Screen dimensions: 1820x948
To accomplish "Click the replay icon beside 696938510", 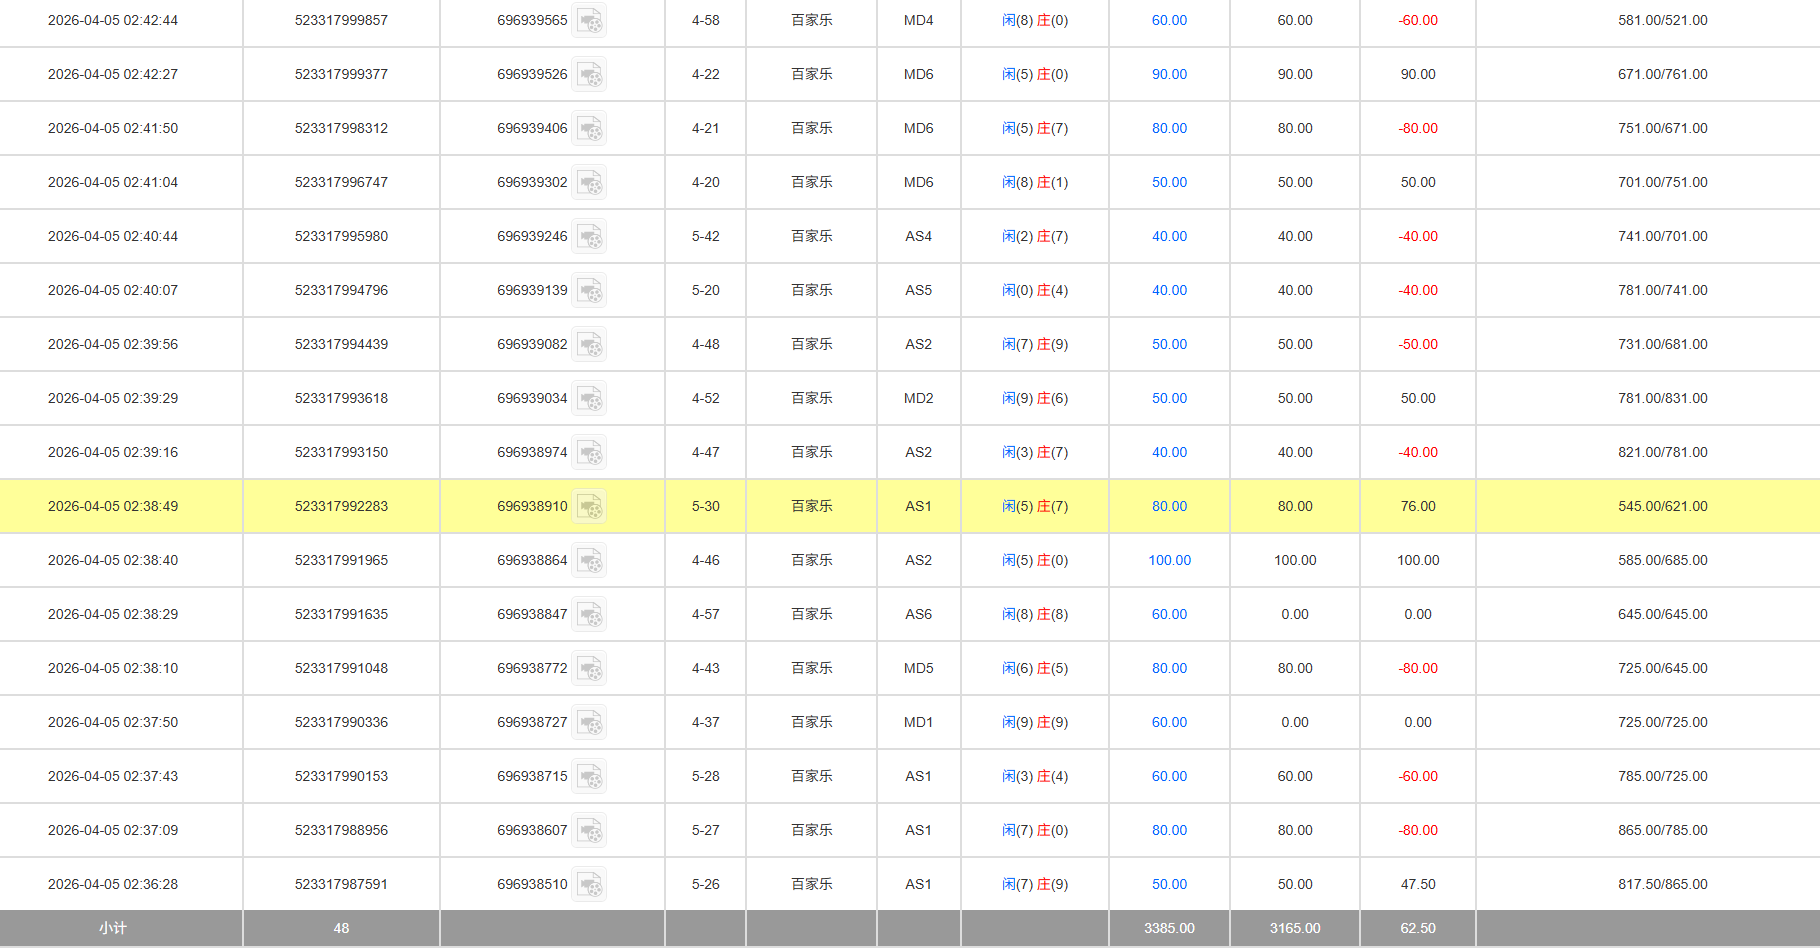I will (x=589, y=885).
